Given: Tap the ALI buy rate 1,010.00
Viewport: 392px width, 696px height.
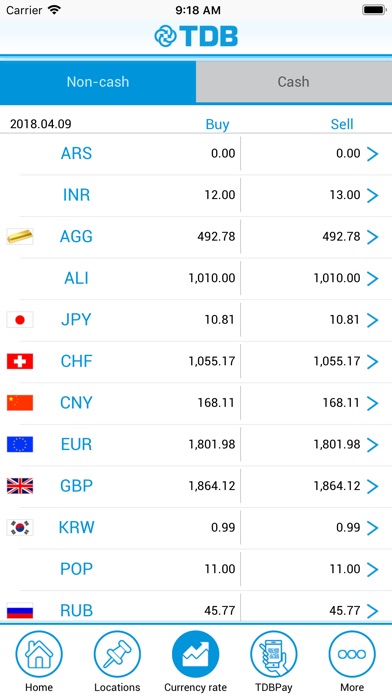Looking at the screenshot, I should pos(212,278).
